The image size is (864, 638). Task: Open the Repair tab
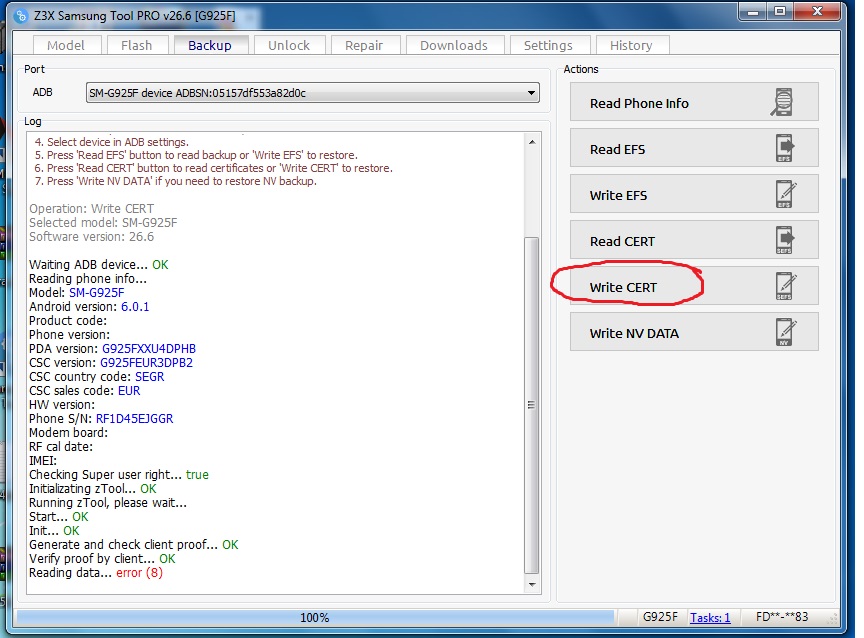pos(364,45)
